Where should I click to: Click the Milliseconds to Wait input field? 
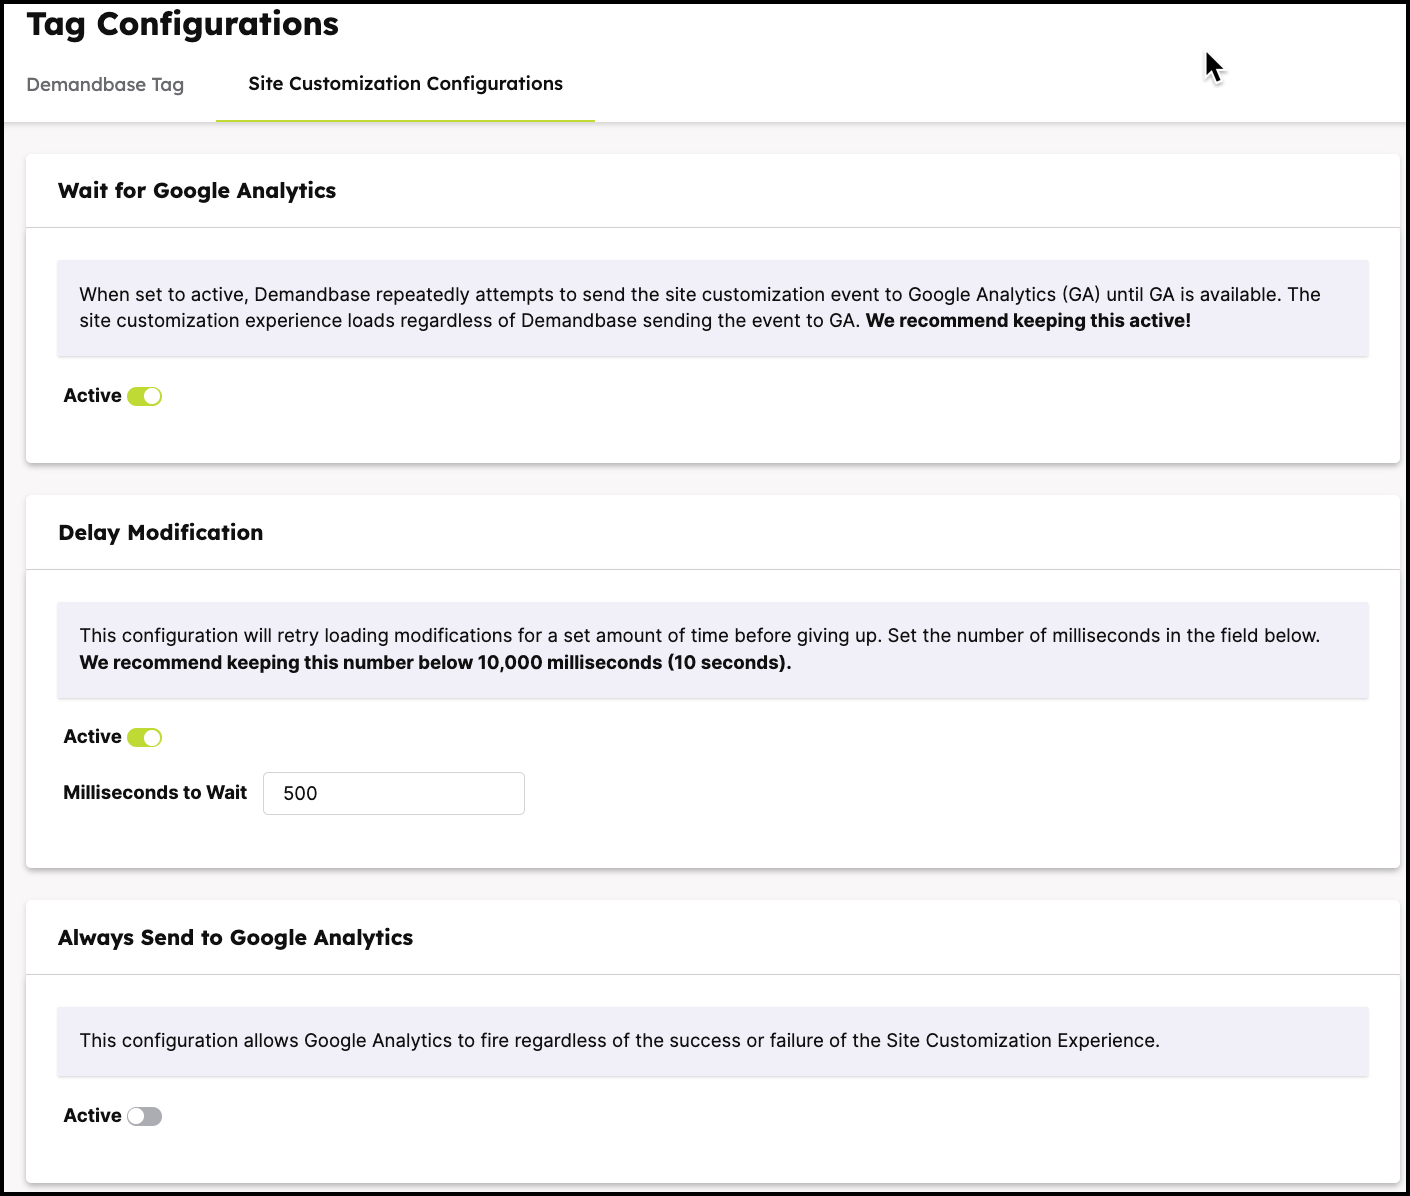pyautogui.click(x=393, y=793)
